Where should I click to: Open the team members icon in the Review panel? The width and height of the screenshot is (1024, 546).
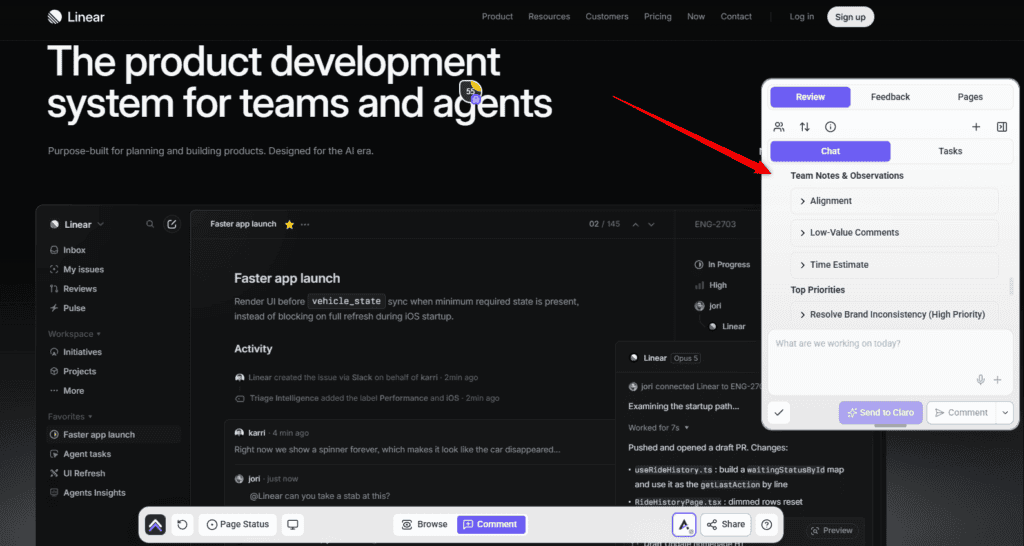(779, 127)
